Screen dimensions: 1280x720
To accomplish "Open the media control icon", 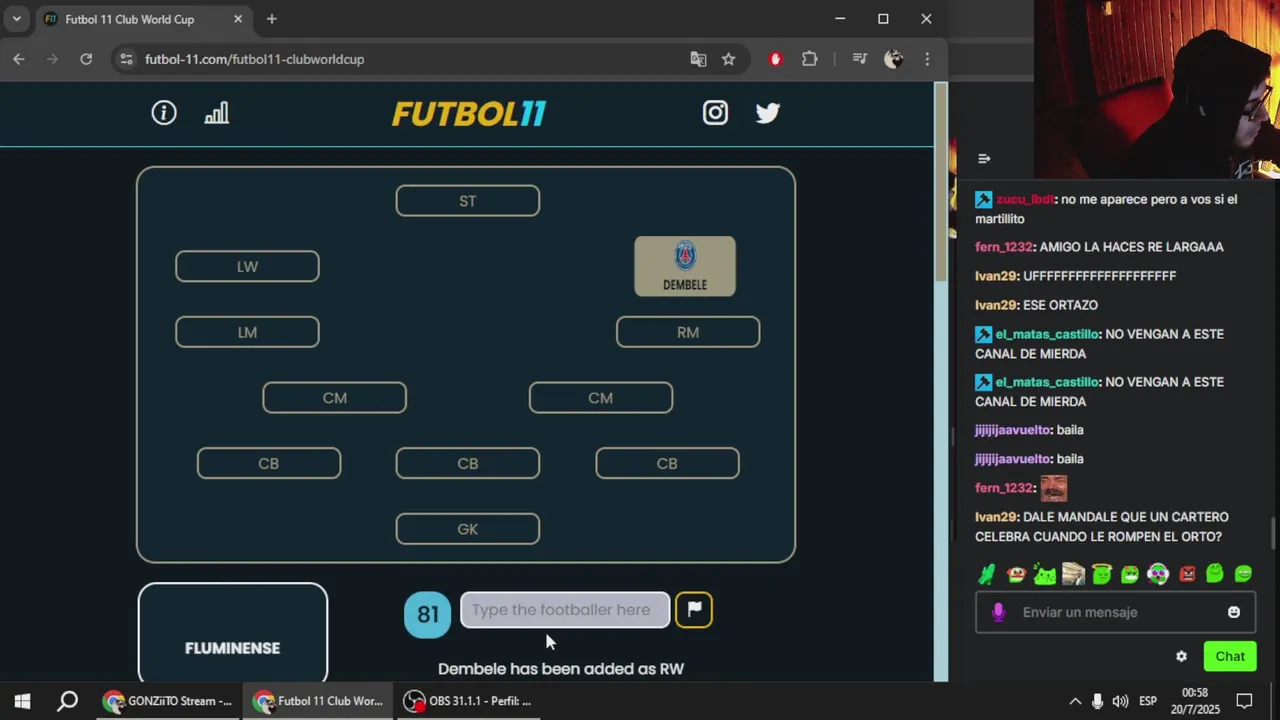I will click(x=859, y=59).
